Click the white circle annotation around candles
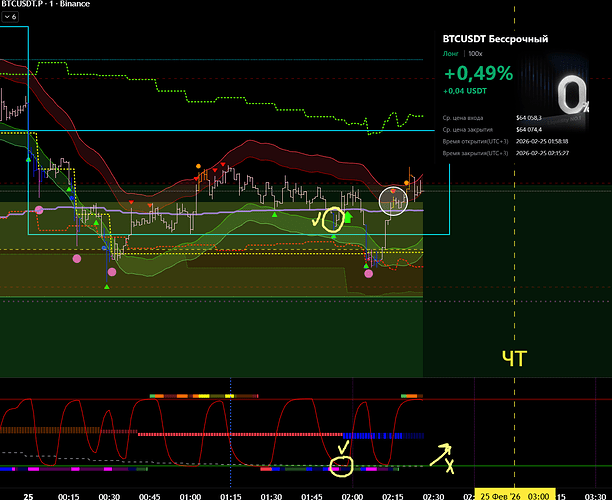The width and height of the screenshot is (612, 500). [395, 200]
